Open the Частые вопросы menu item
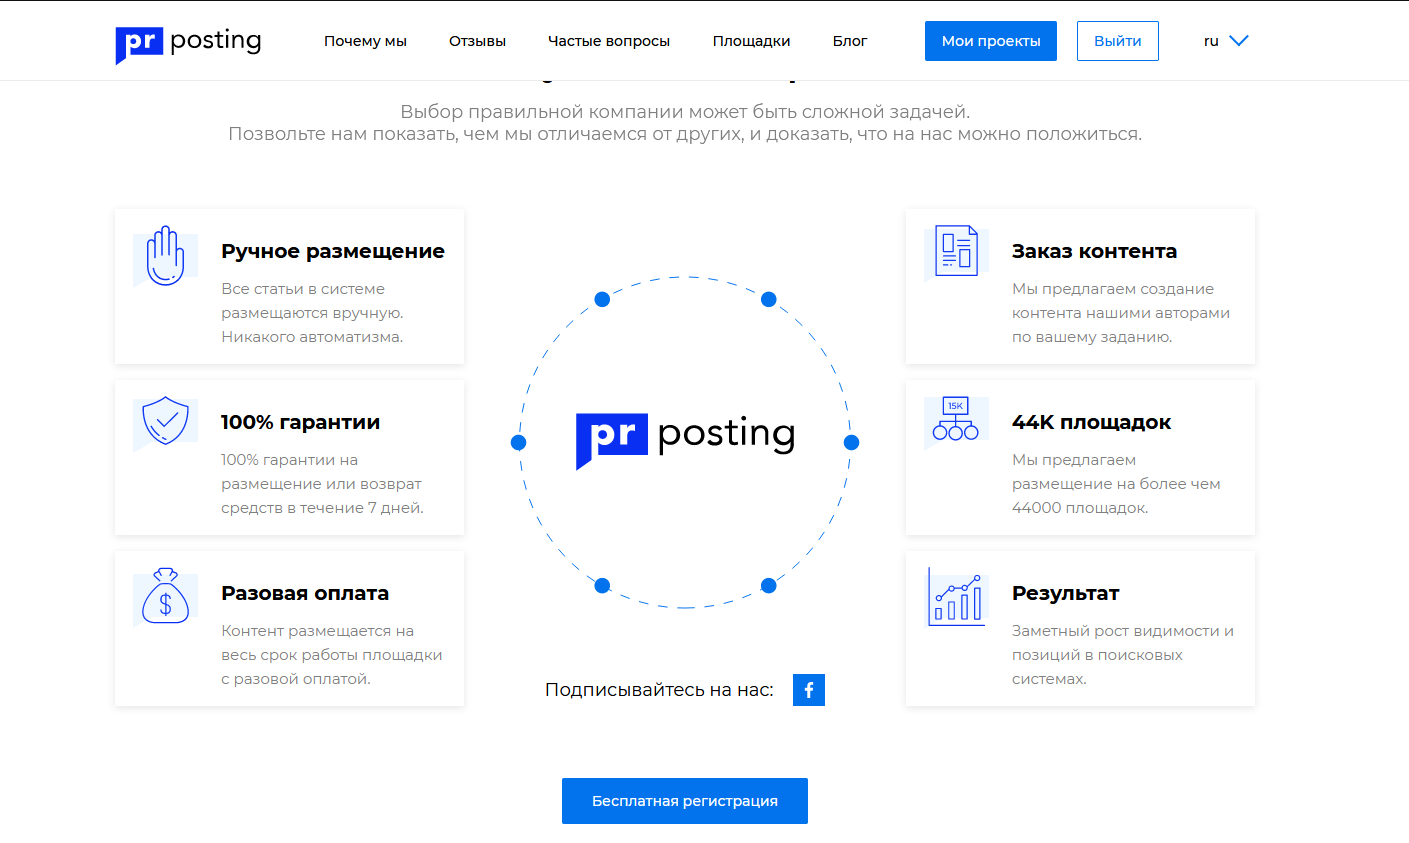 click(x=609, y=41)
